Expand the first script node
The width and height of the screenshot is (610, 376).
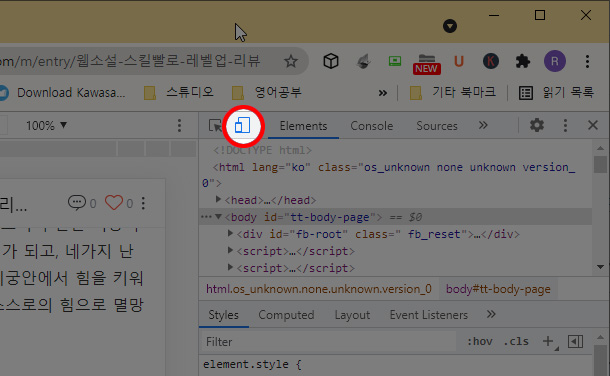(230, 250)
